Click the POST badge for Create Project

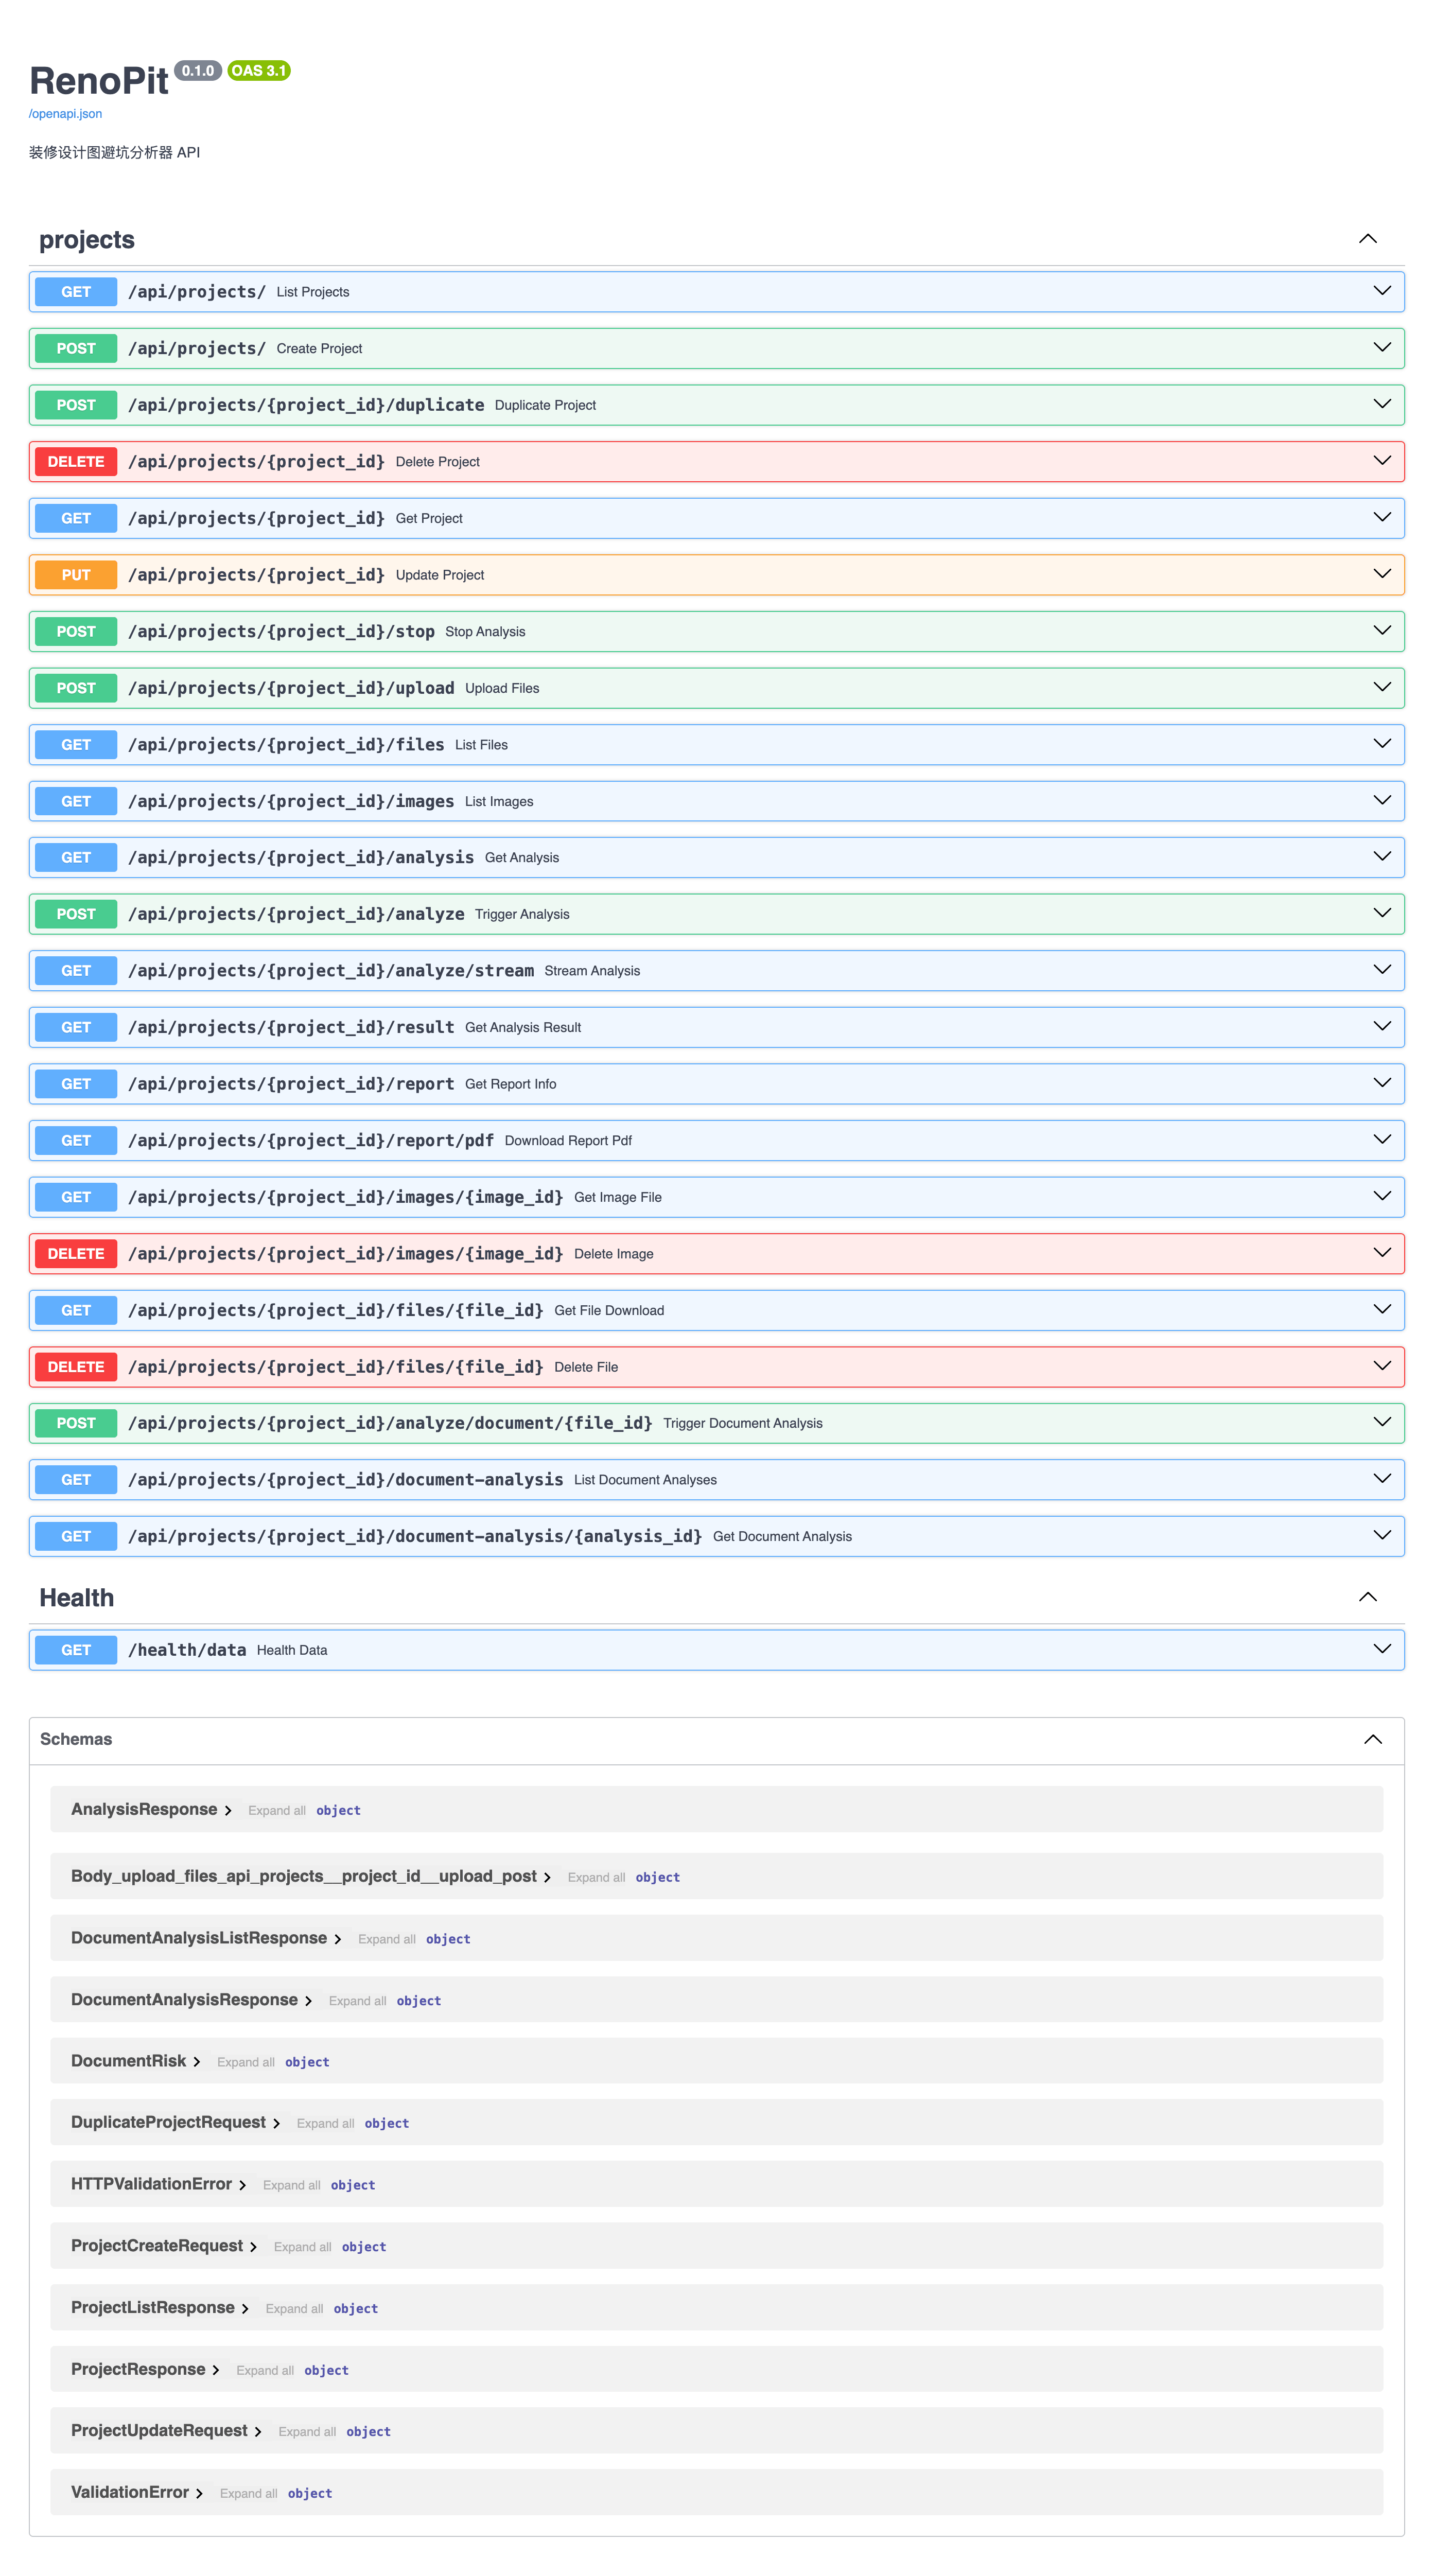(x=76, y=348)
